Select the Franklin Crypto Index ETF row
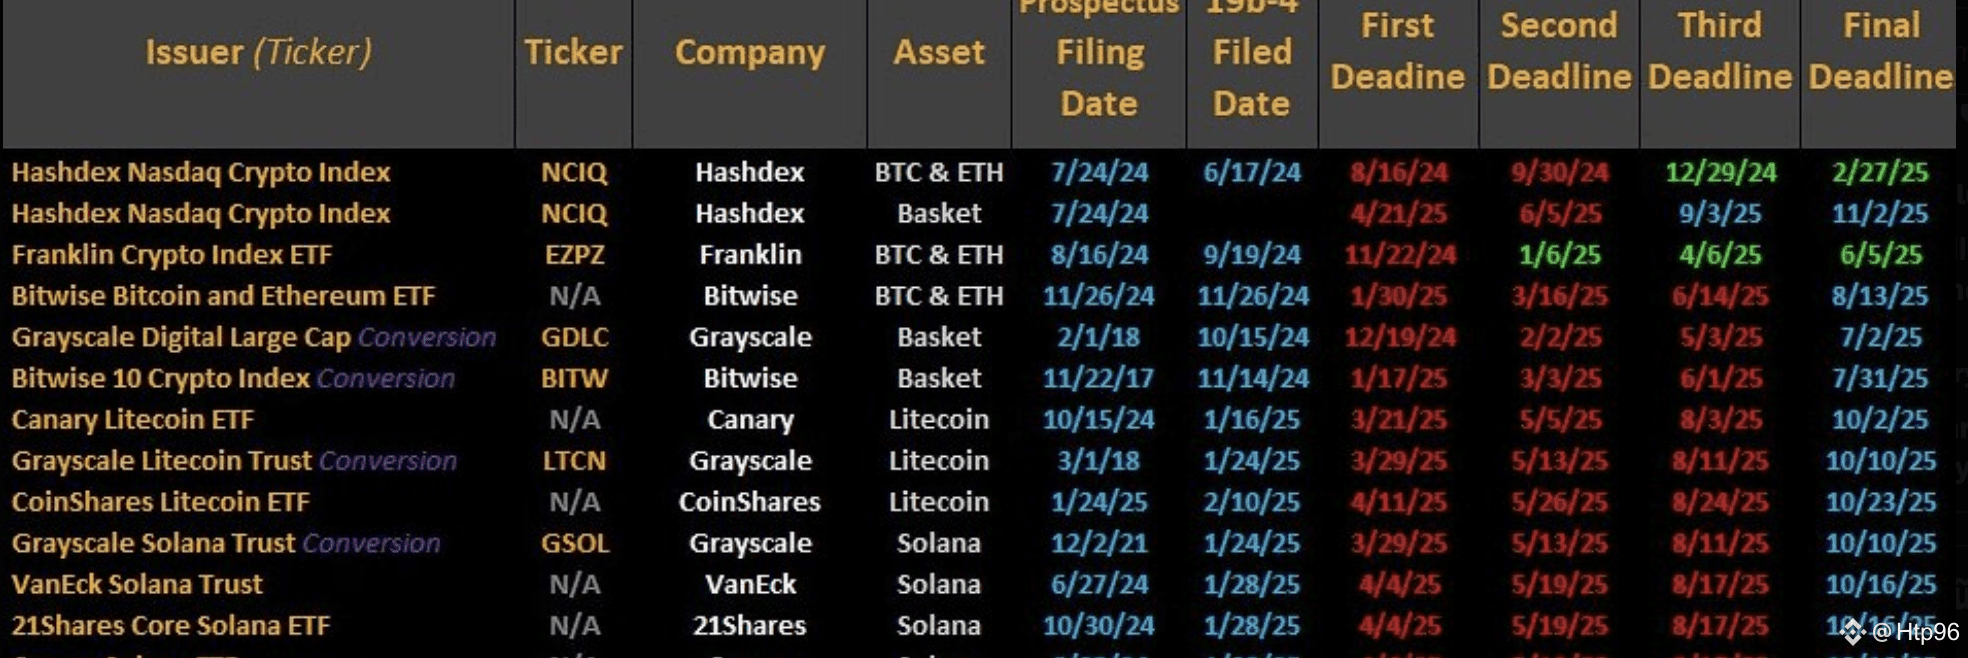 coord(980,255)
